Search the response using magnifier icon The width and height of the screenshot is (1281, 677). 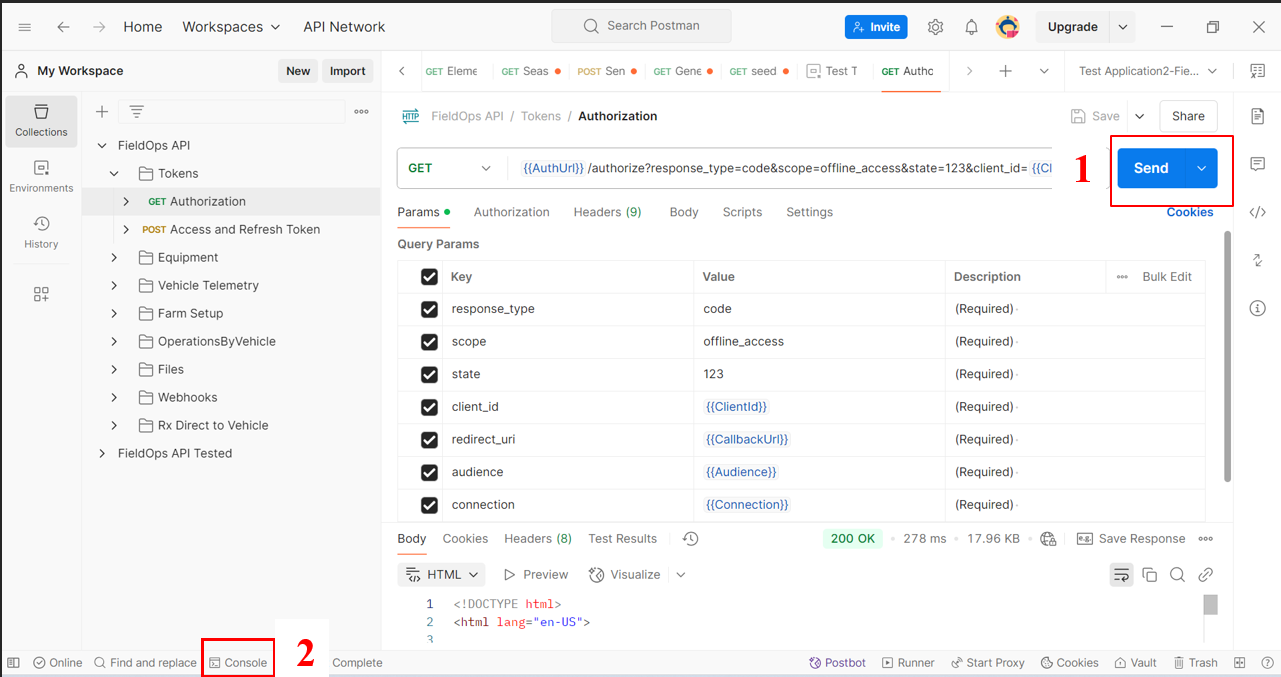point(1177,575)
